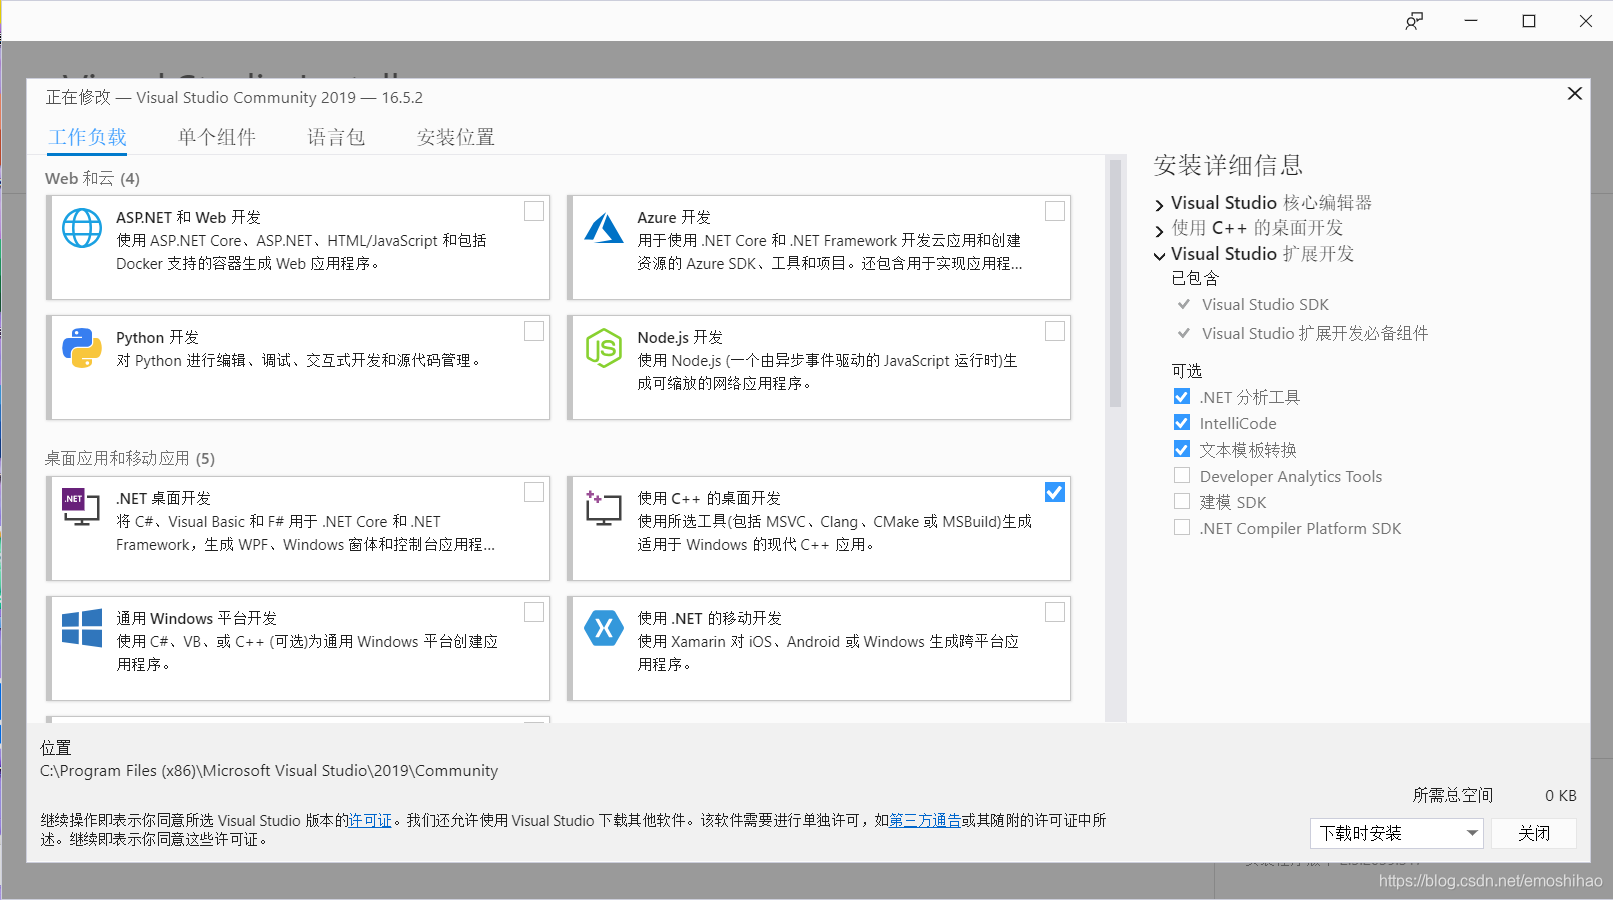
Task: Click the 位置 label
Action: click(x=56, y=748)
